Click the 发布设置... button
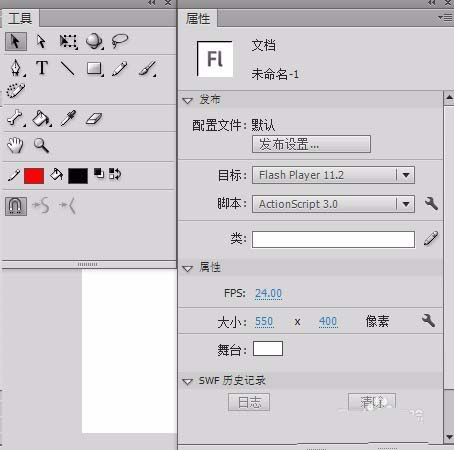 point(311,144)
